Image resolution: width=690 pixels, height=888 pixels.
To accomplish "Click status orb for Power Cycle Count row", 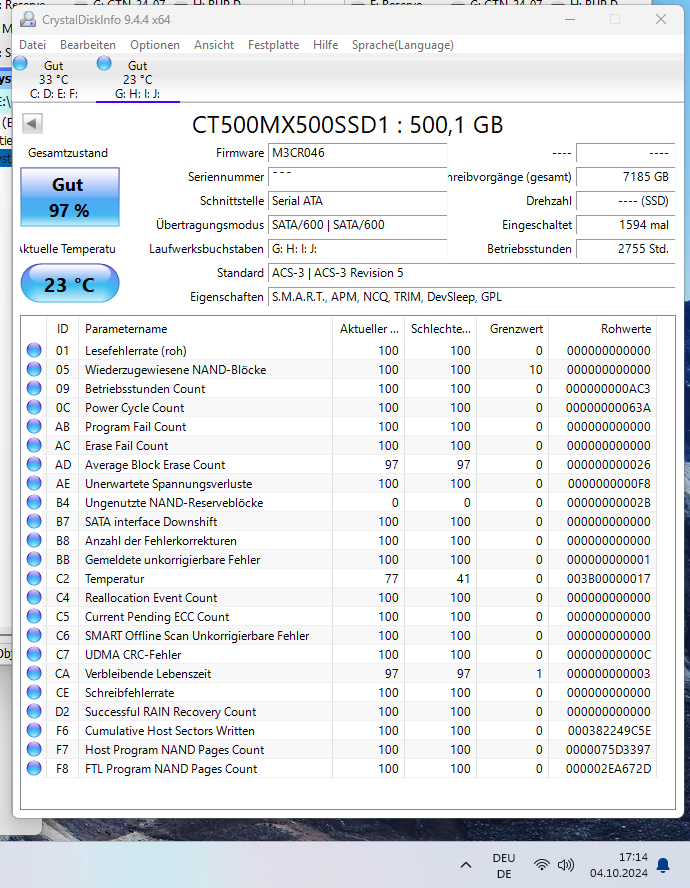I will coord(34,407).
